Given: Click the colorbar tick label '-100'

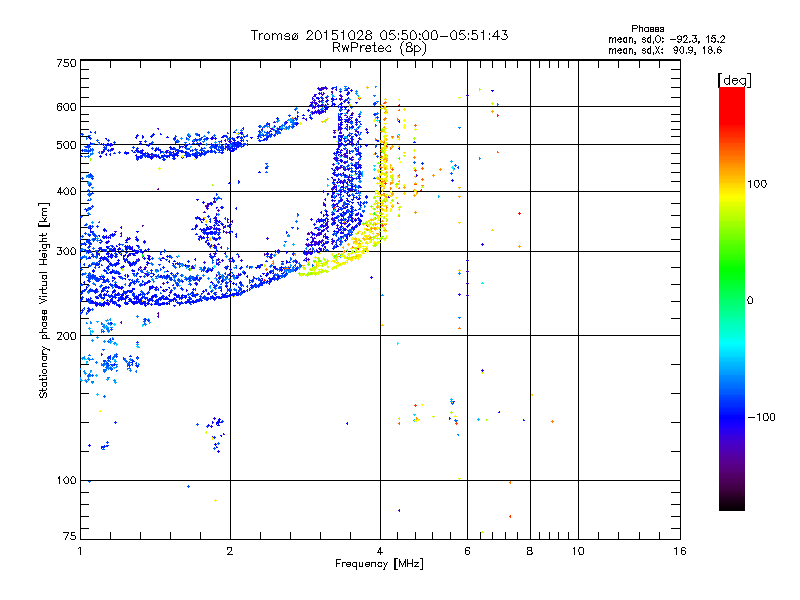Looking at the screenshot, I should click(761, 417).
